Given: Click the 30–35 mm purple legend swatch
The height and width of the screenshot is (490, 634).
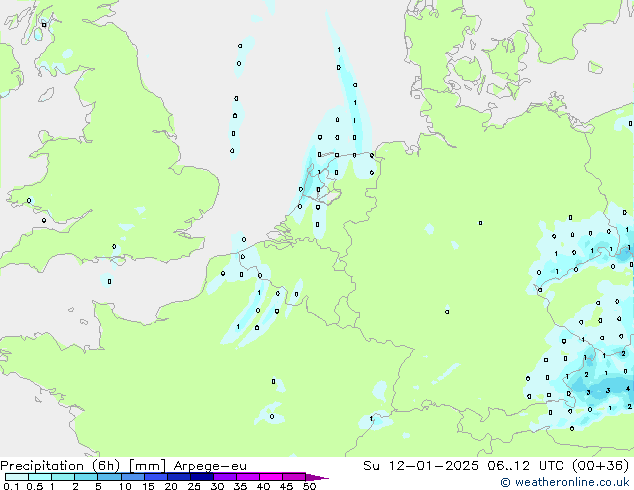Looking at the screenshot, I should tap(224, 477).
